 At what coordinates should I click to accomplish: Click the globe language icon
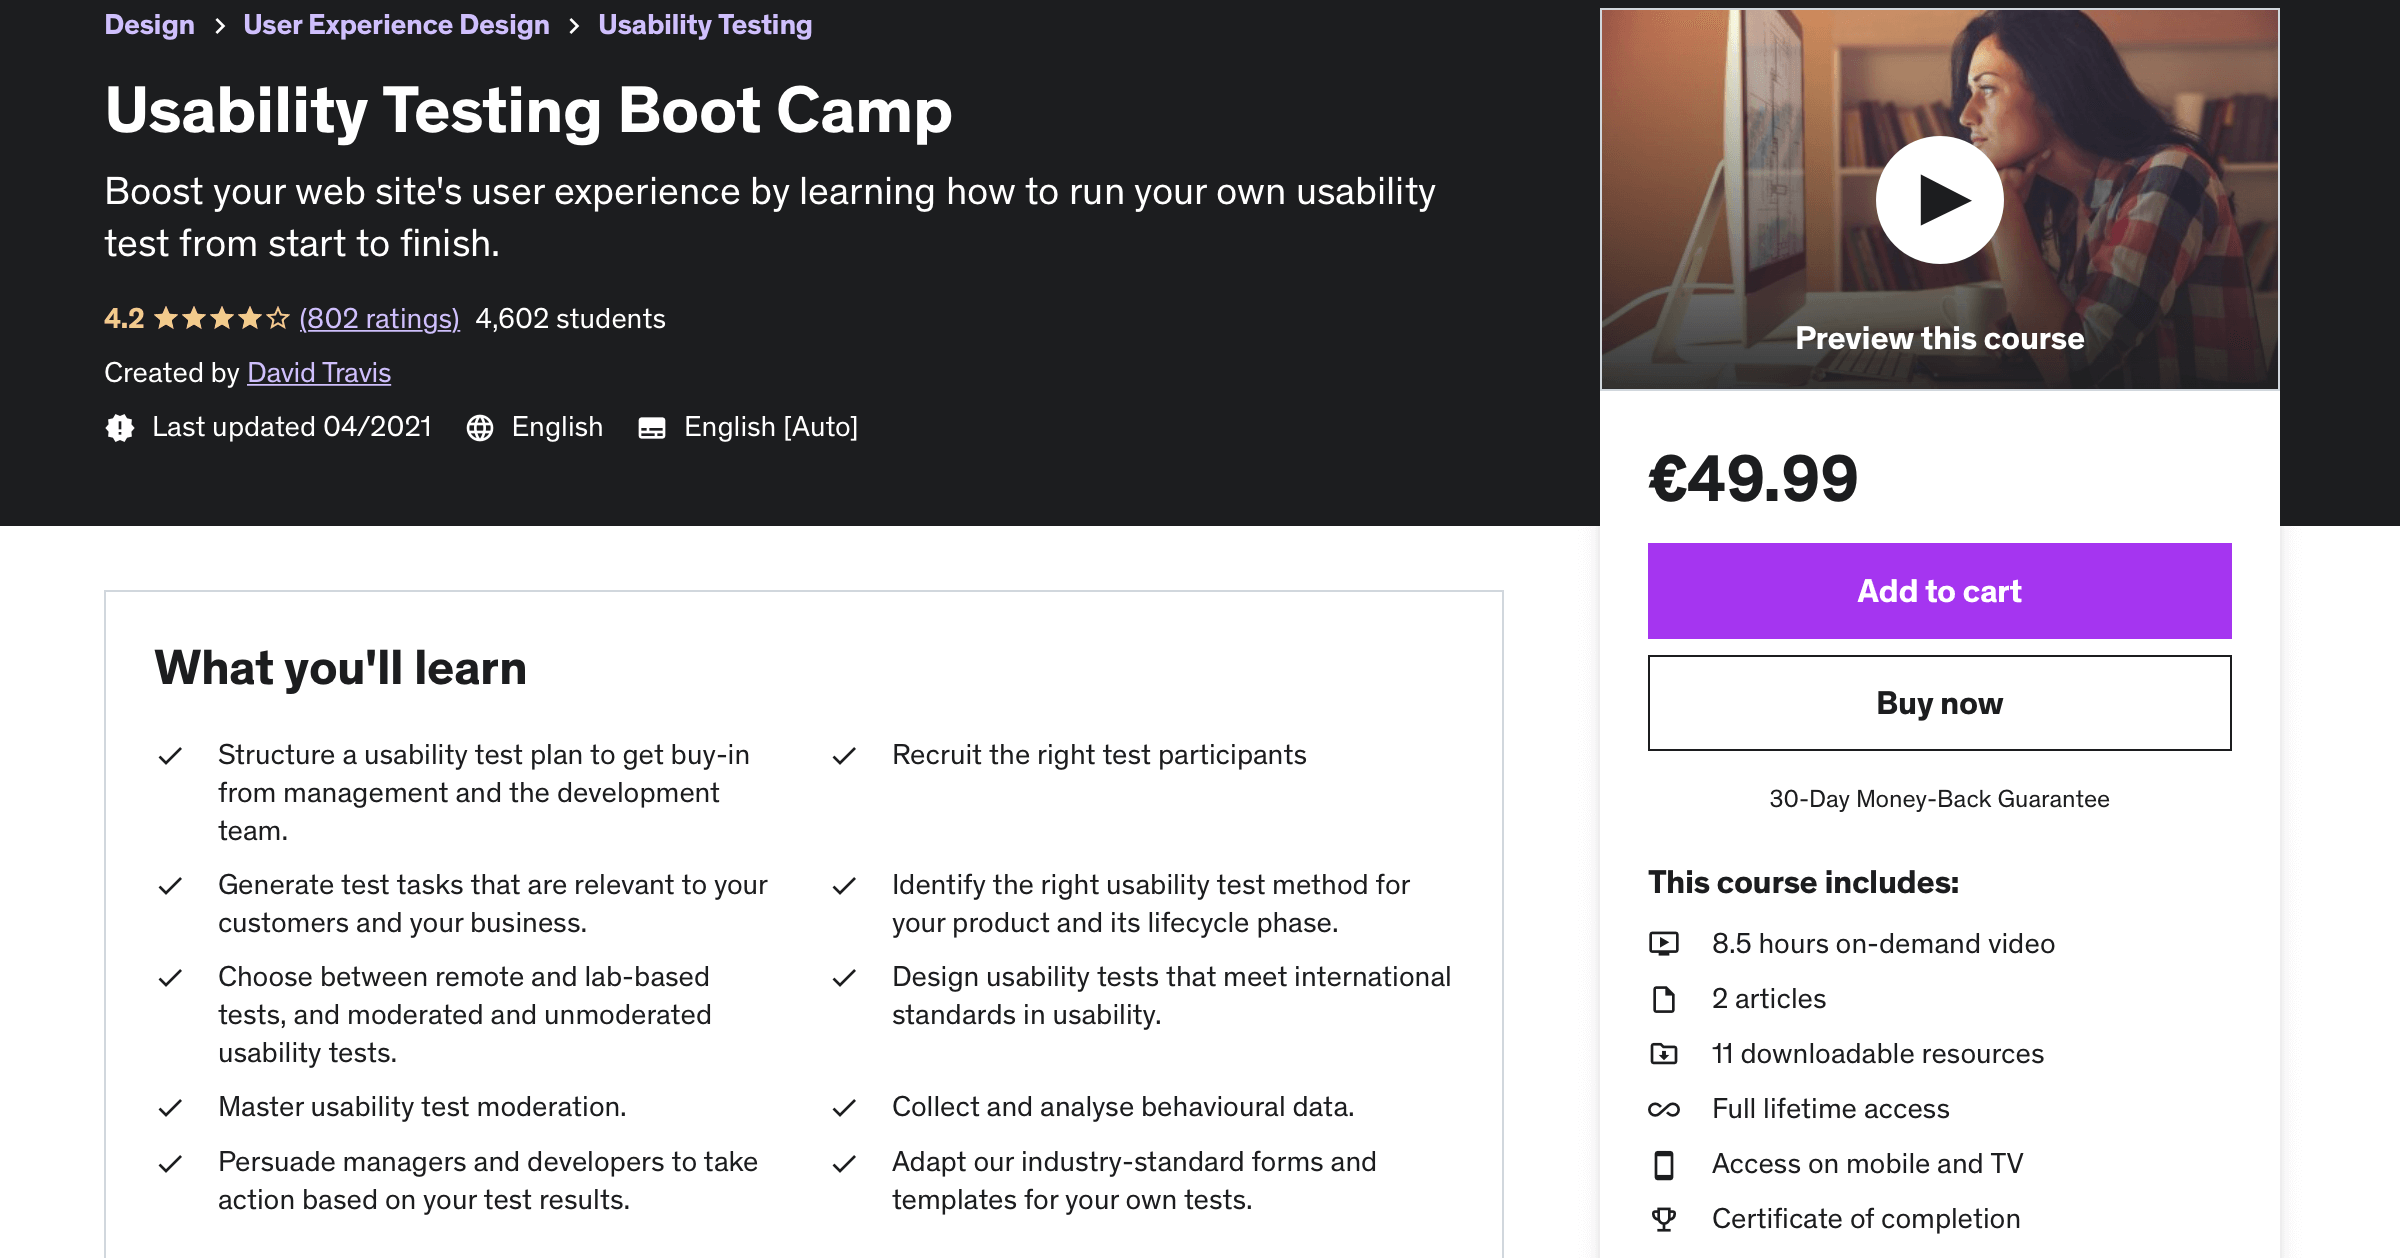click(x=480, y=428)
